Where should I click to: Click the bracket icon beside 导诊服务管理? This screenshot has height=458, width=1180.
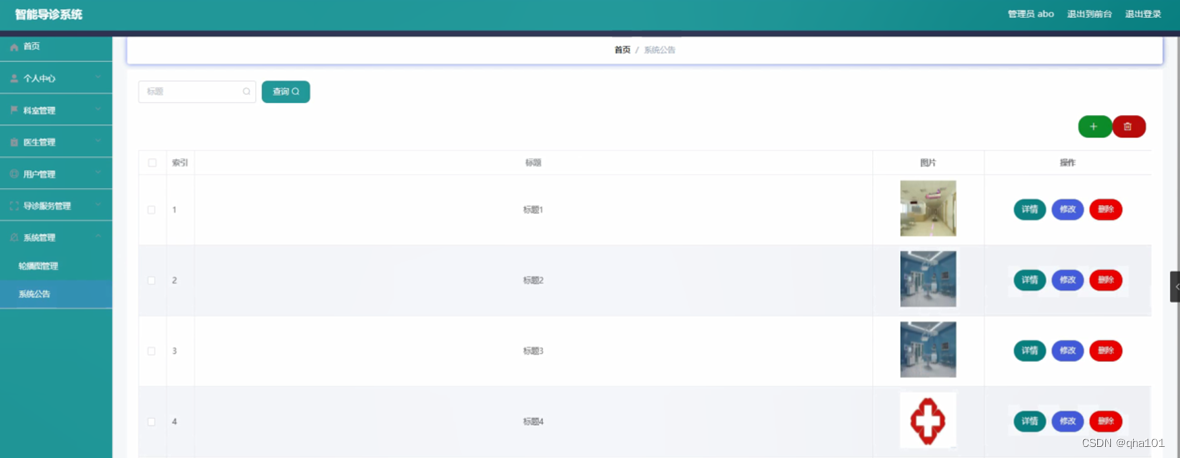(x=14, y=206)
